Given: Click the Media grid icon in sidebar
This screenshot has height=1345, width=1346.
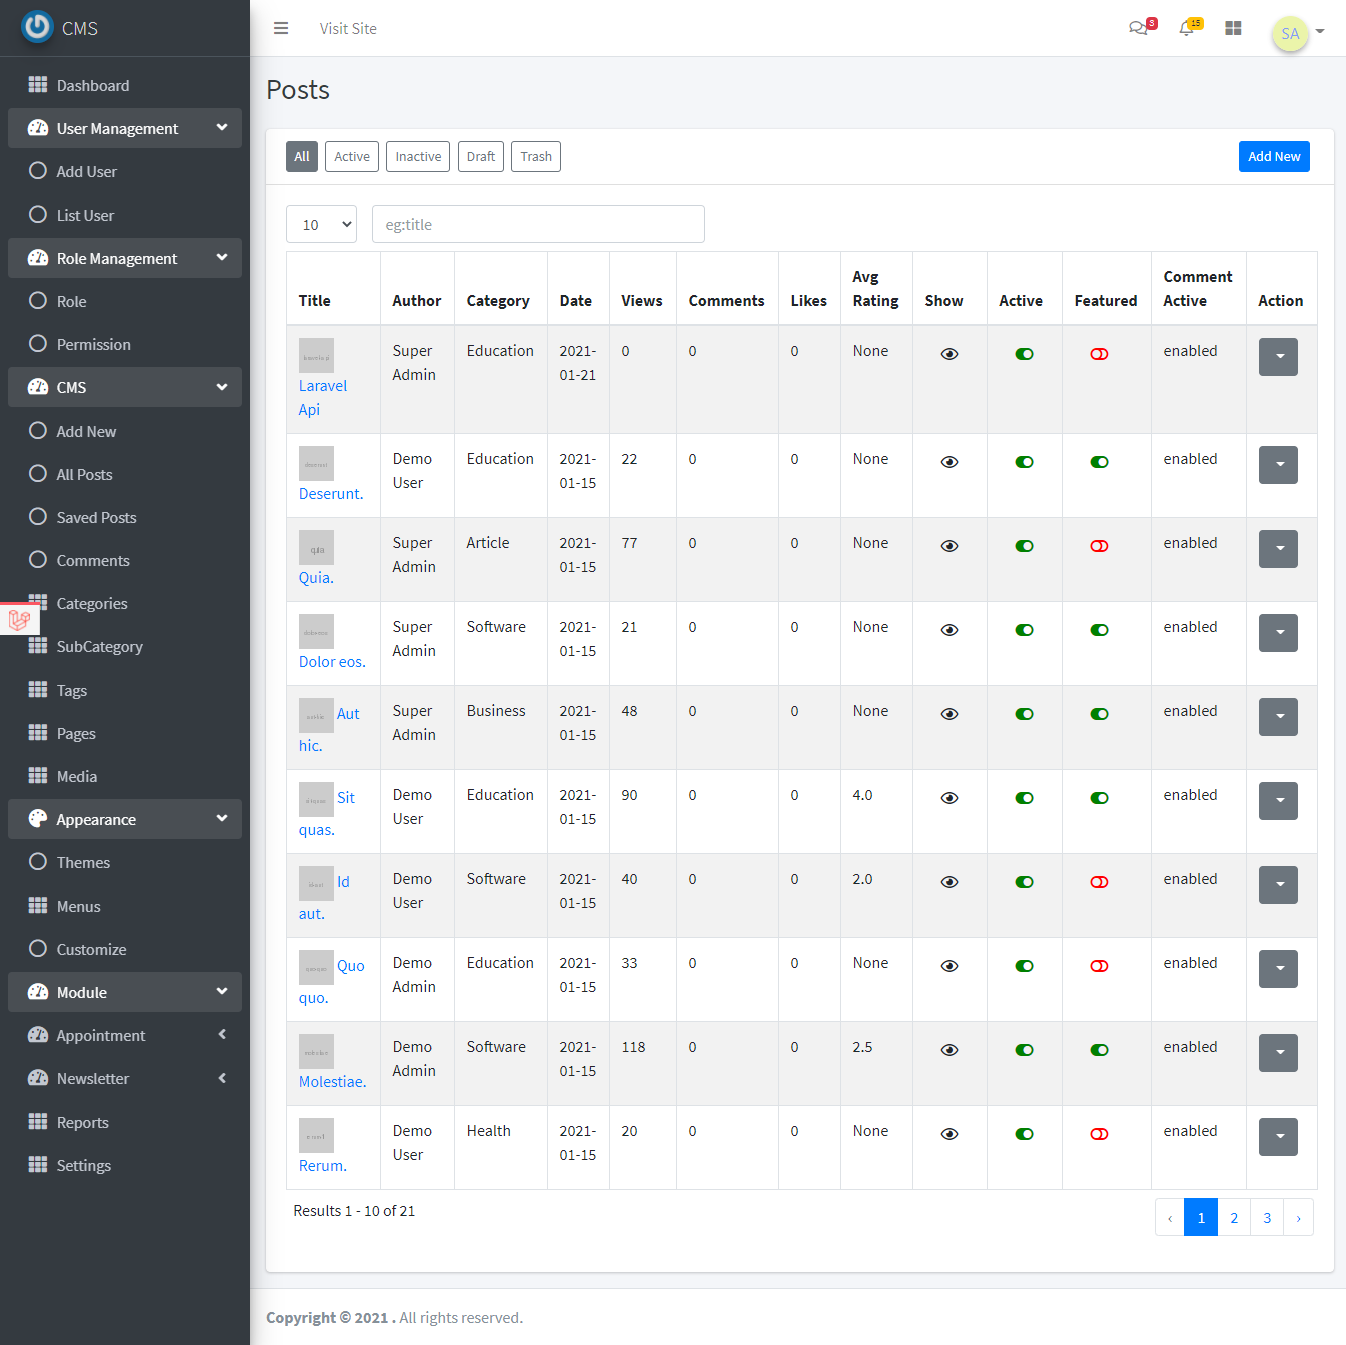Looking at the screenshot, I should tap(38, 776).
